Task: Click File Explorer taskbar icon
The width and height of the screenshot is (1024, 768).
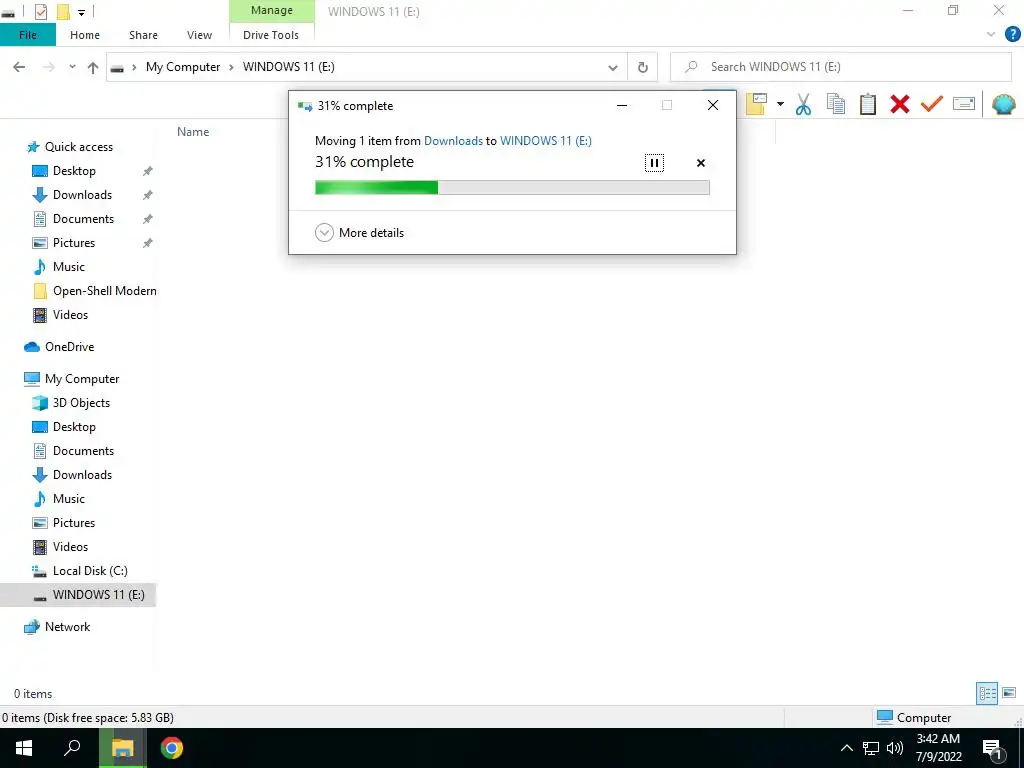Action: pyautogui.click(x=122, y=748)
